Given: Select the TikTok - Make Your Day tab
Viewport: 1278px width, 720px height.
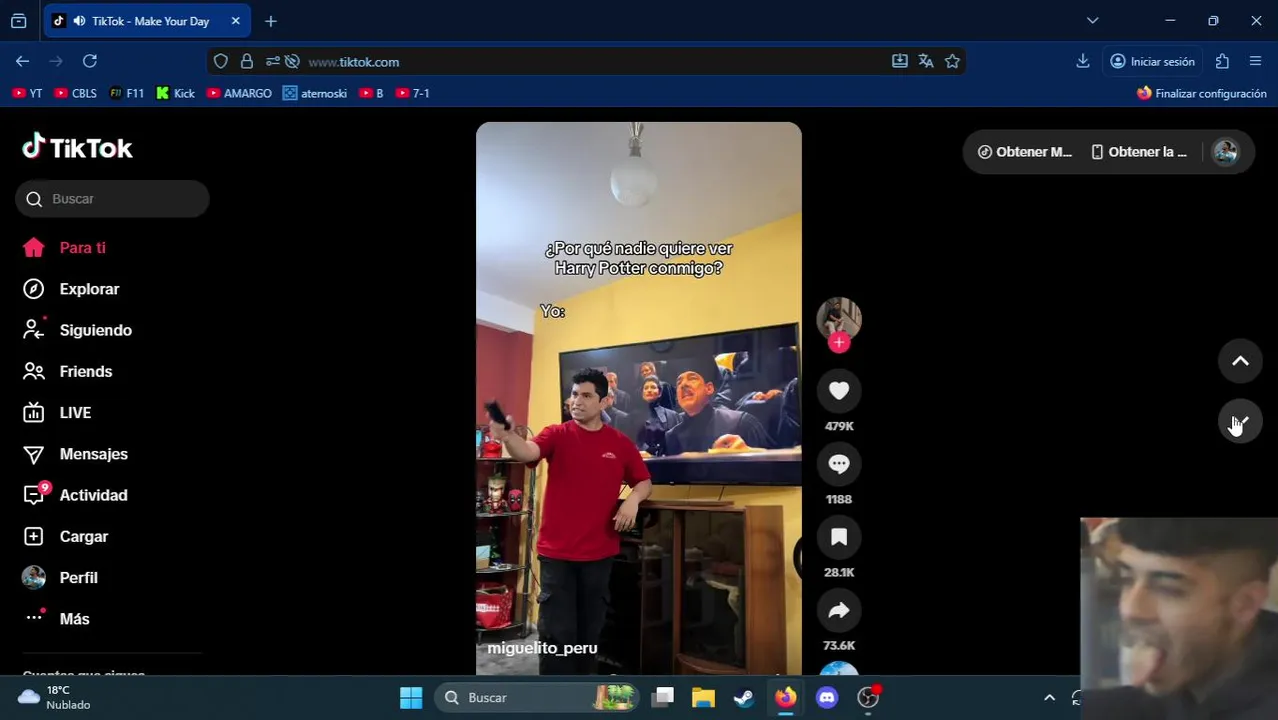Looking at the screenshot, I should coord(147,21).
